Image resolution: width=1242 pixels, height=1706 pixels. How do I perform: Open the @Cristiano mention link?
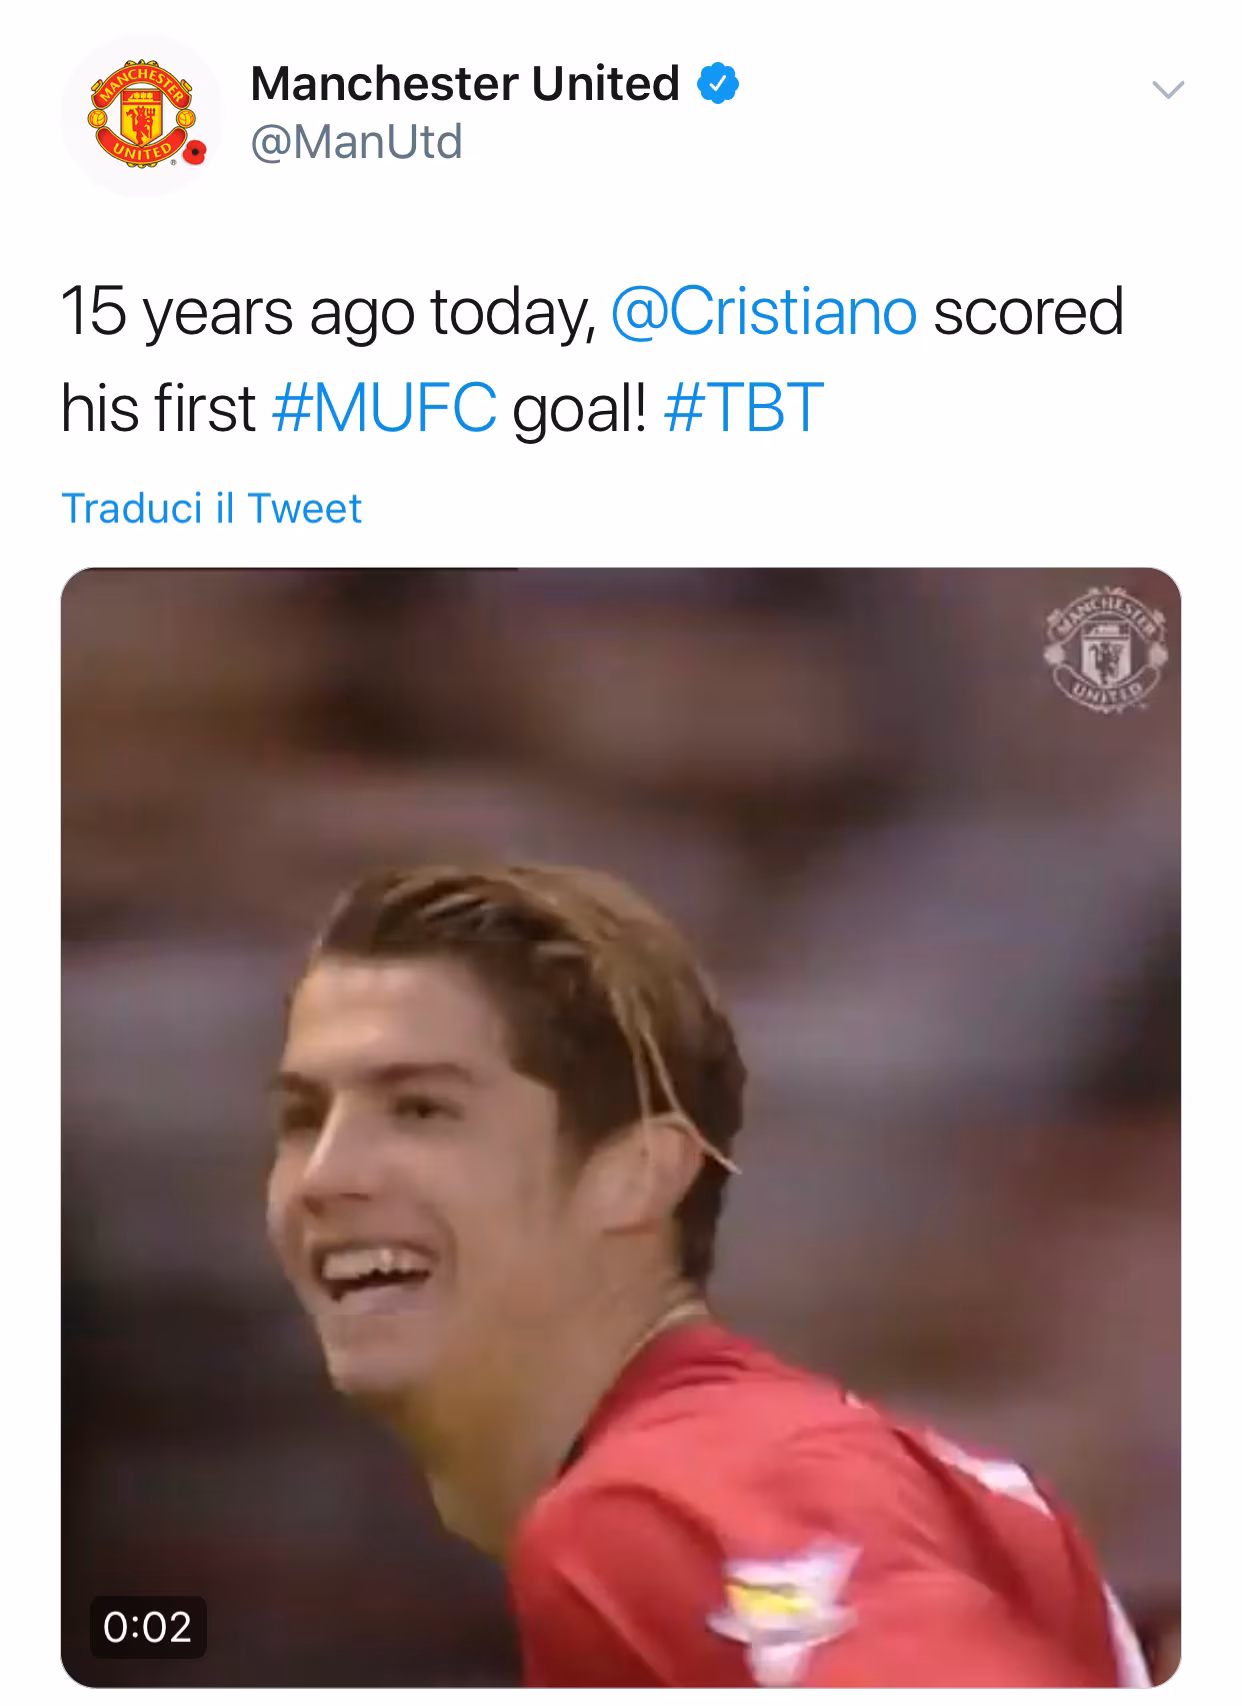pos(763,312)
